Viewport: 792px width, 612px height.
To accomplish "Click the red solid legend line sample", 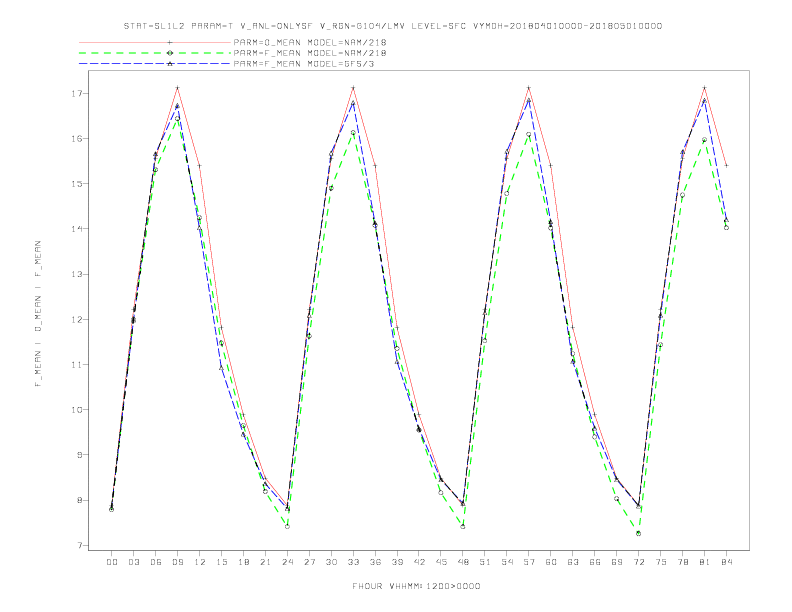I will (x=155, y=42).
